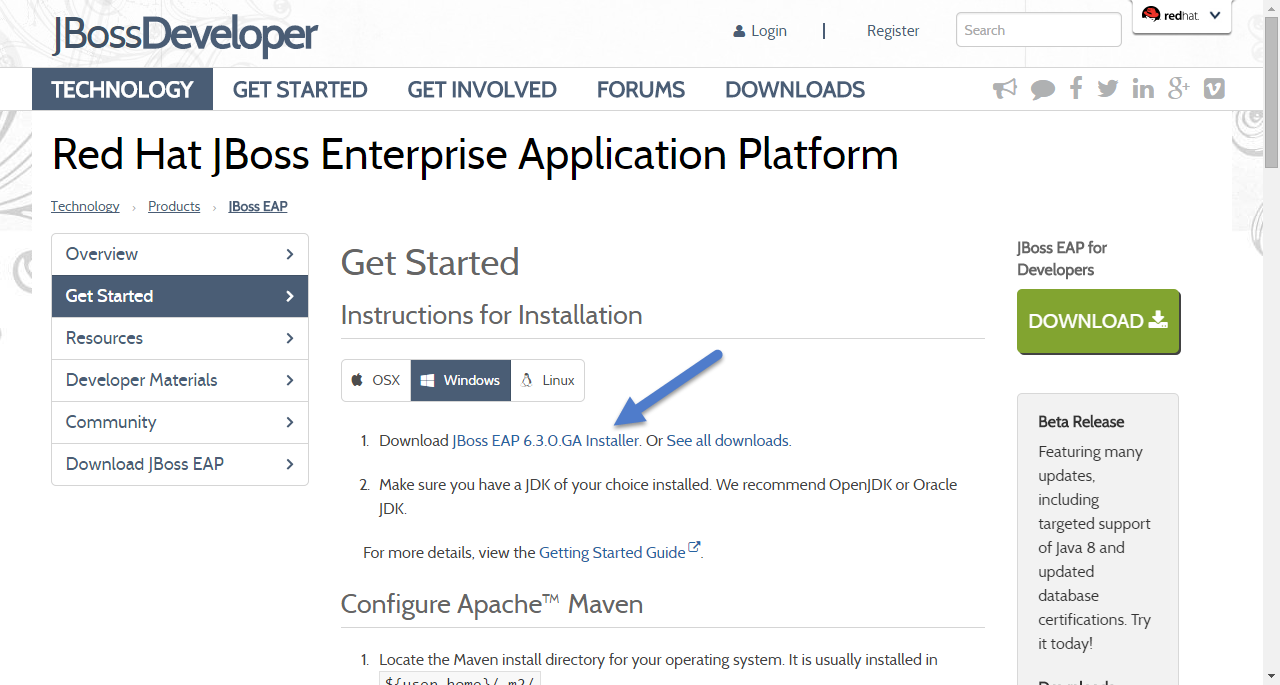The image size is (1280, 685).
Task: Open Download JBoss EAP sidebar item
Action: click(180, 464)
